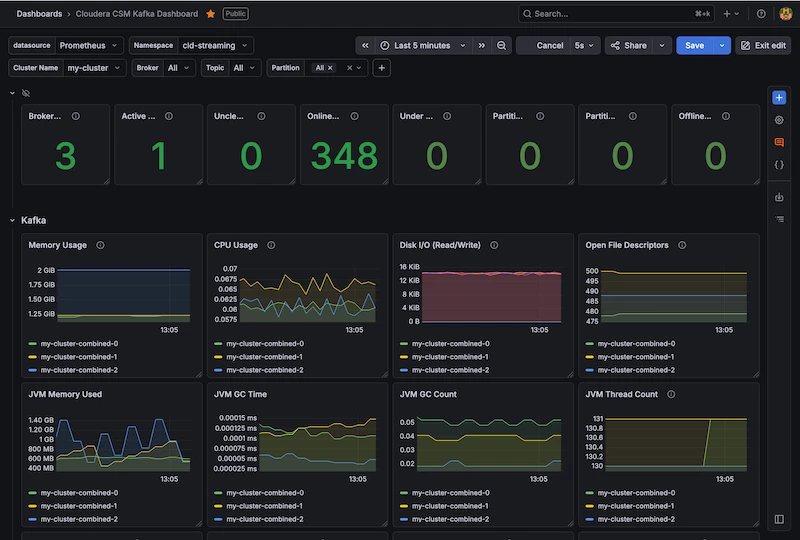The width and height of the screenshot is (800, 540).
Task: Open the Last 5 minutes time picker
Action: tap(423, 45)
